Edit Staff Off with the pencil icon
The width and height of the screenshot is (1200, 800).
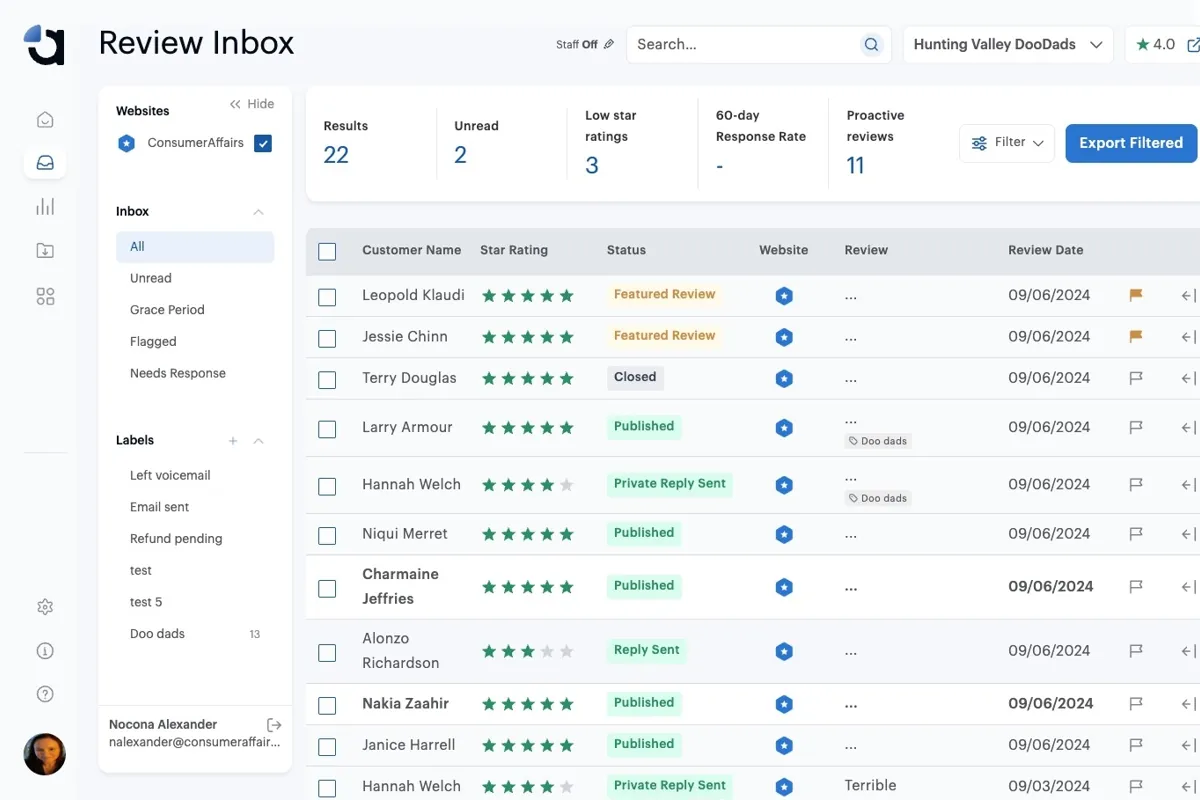coord(609,44)
